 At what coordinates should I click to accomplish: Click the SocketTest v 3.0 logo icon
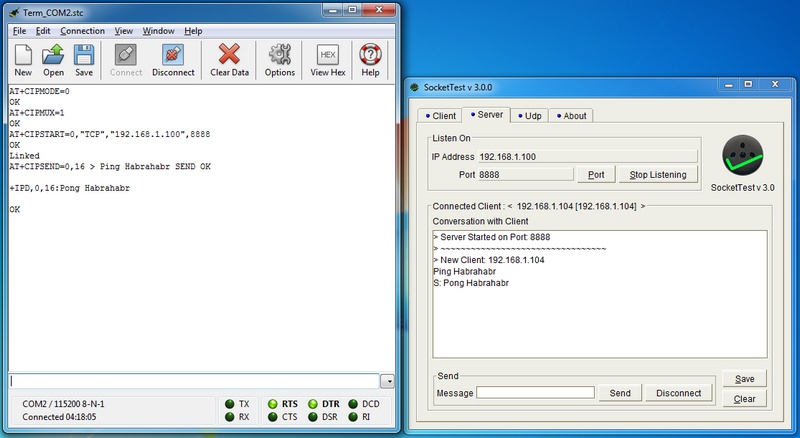point(742,156)
